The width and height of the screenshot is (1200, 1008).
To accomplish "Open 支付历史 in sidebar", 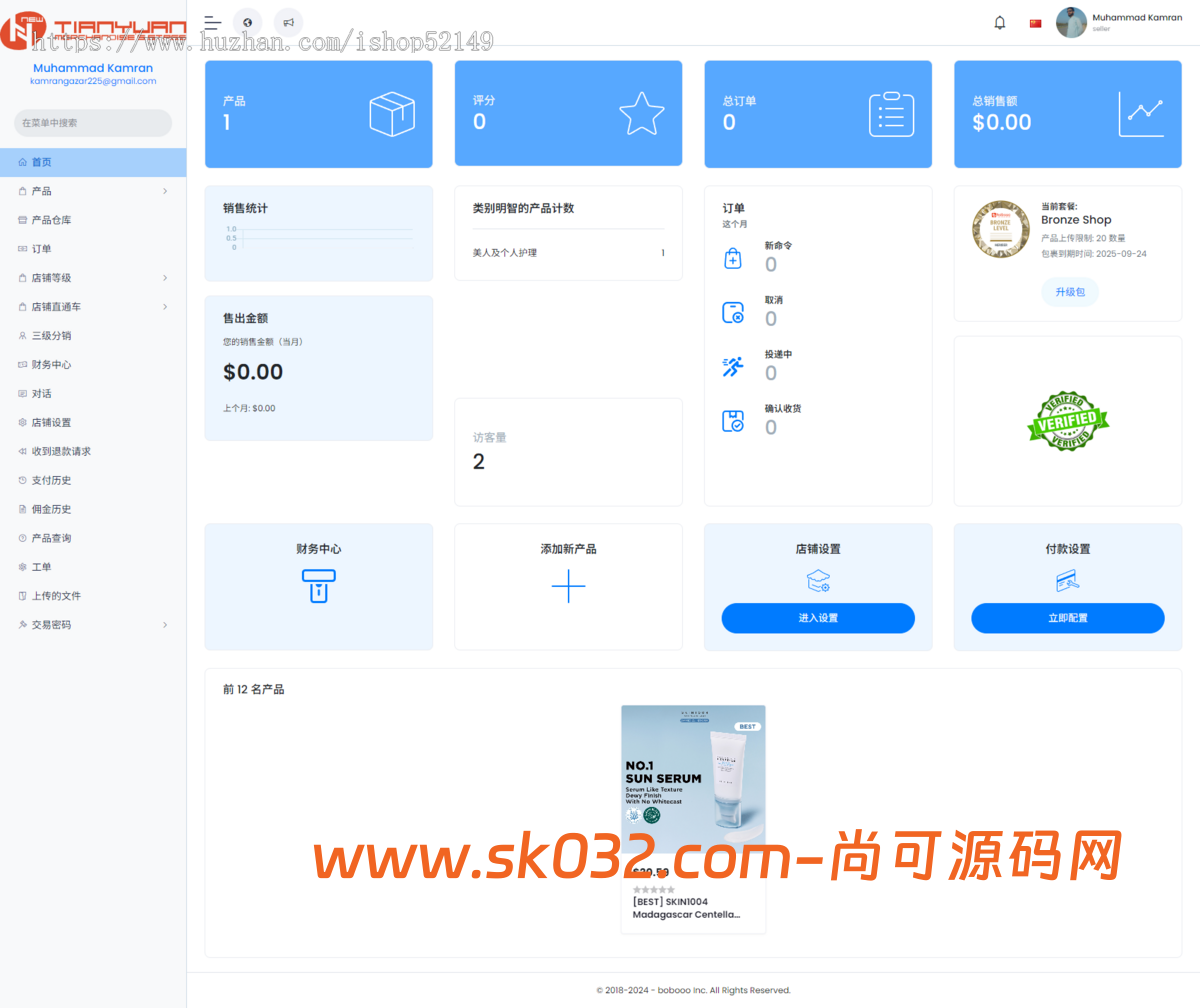I will pos(93,481).
